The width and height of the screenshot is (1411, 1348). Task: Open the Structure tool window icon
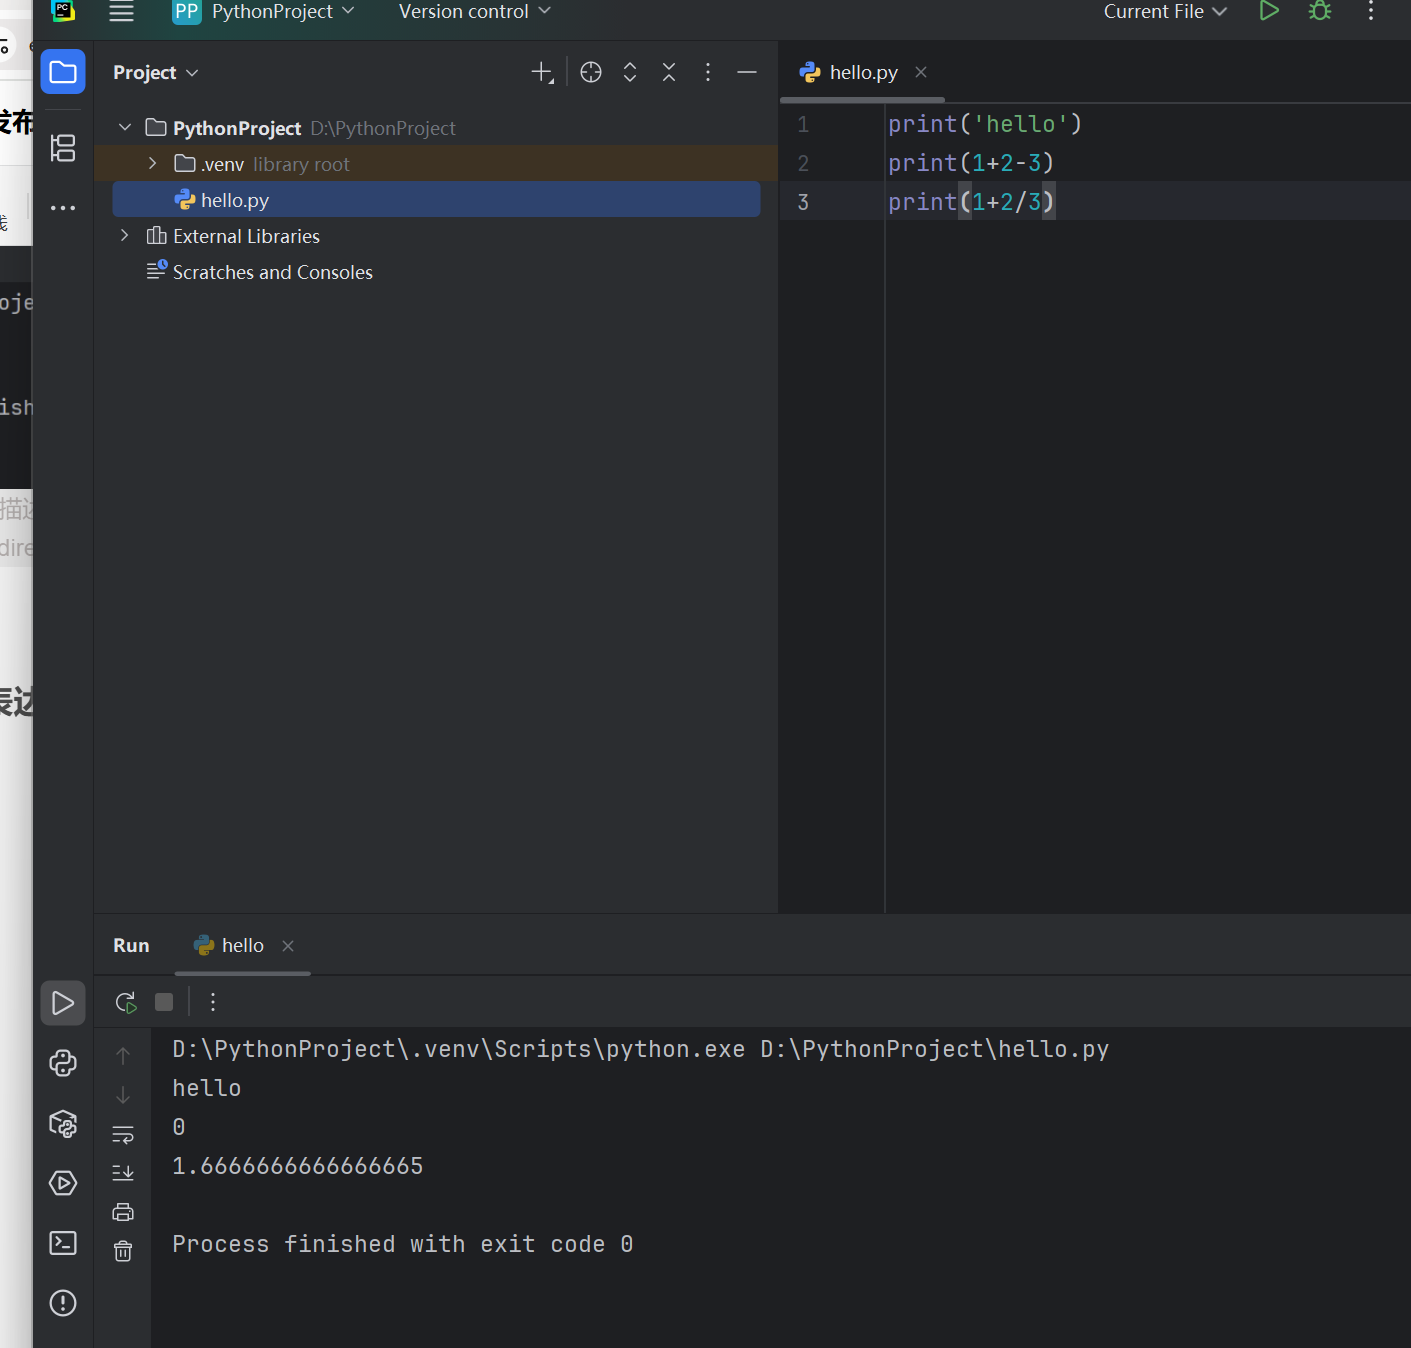point(63,148)
